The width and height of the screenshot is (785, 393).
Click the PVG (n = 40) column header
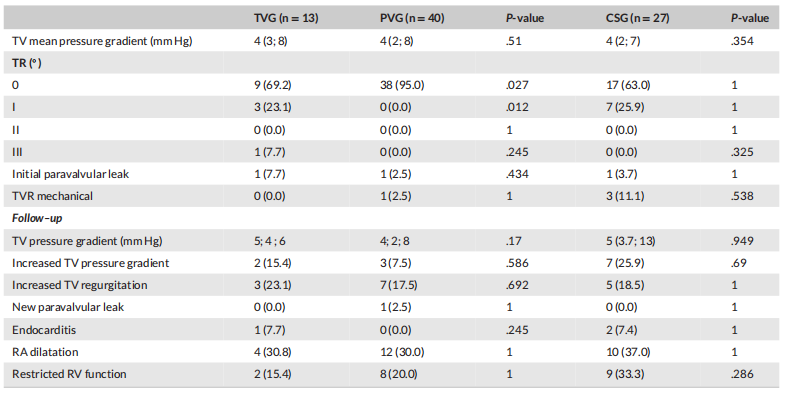point(412,19)
